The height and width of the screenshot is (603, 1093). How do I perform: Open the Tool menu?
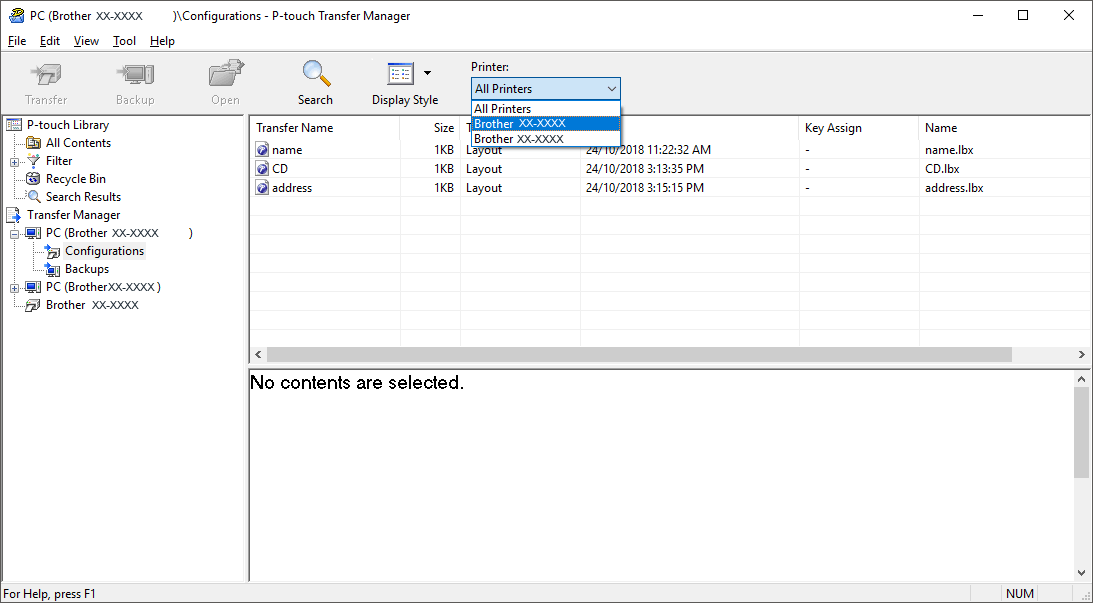pyautogui.click(x=124, y=41)
